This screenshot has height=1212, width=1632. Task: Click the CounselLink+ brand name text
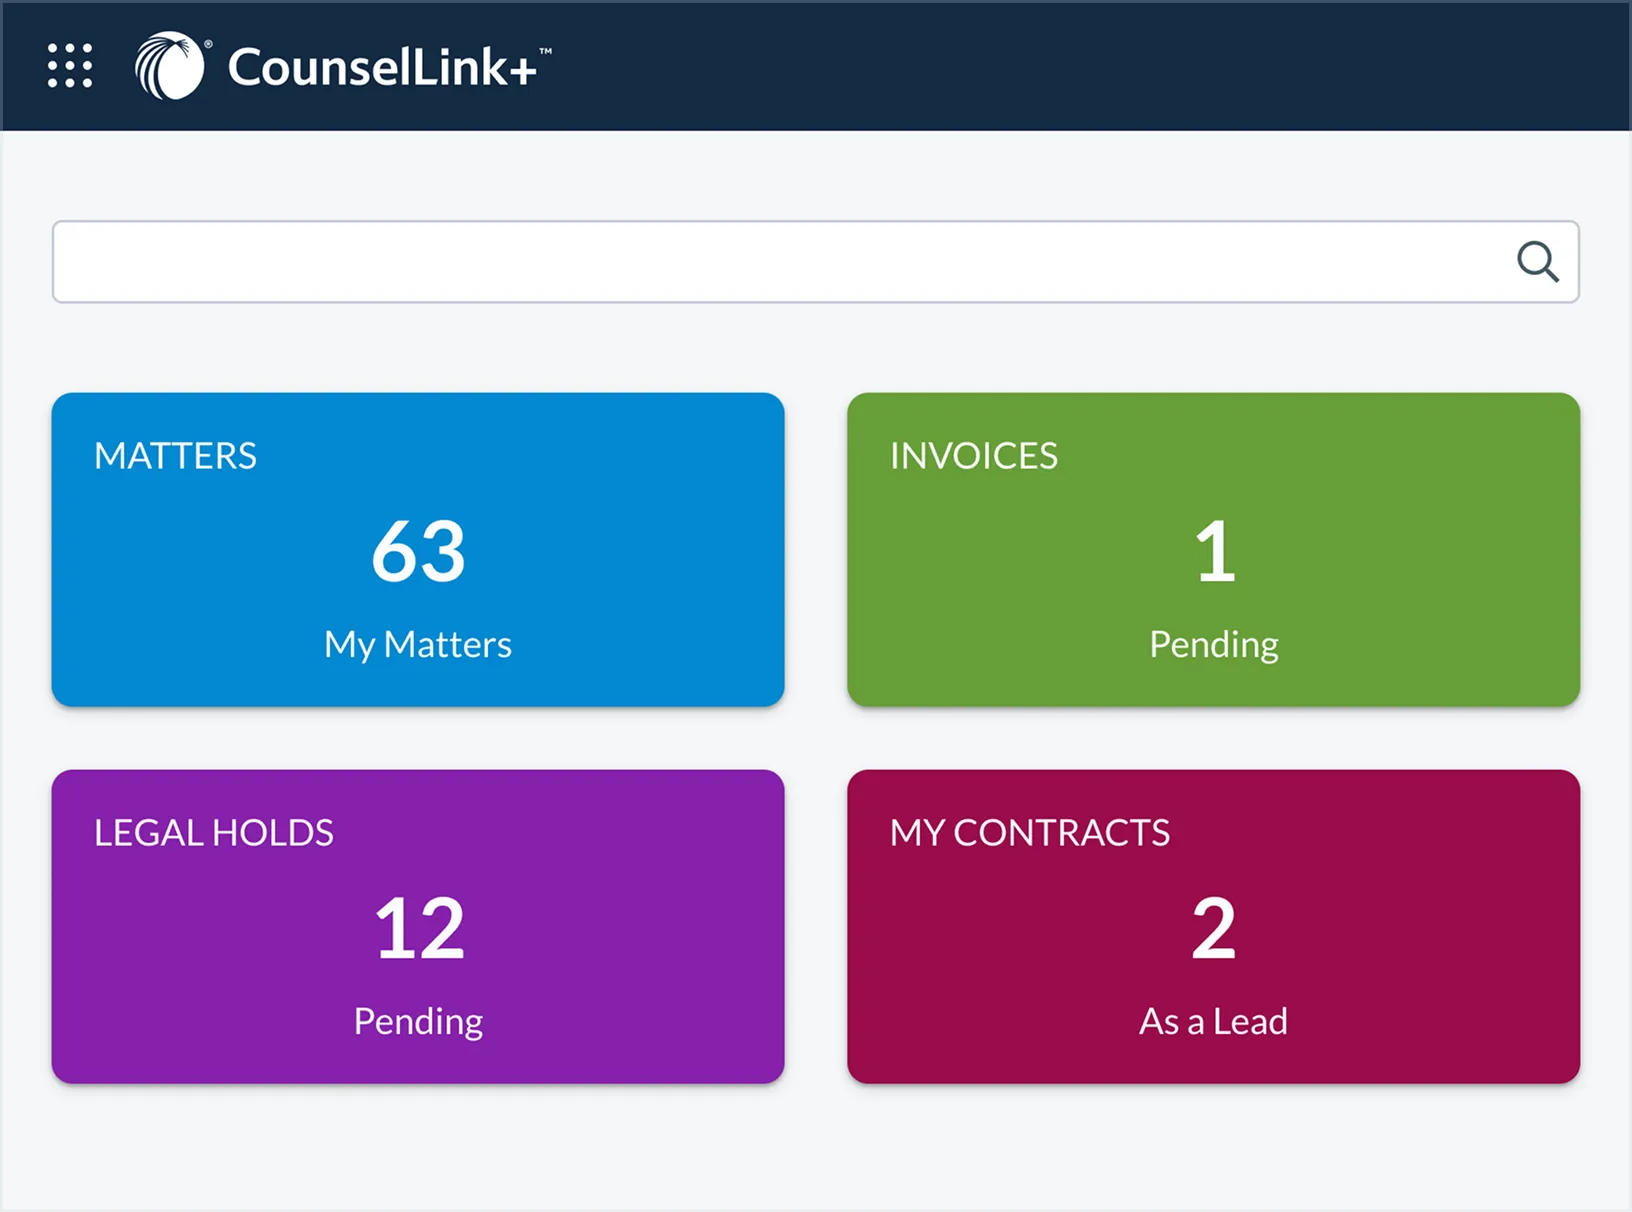(x=382, y=68)
